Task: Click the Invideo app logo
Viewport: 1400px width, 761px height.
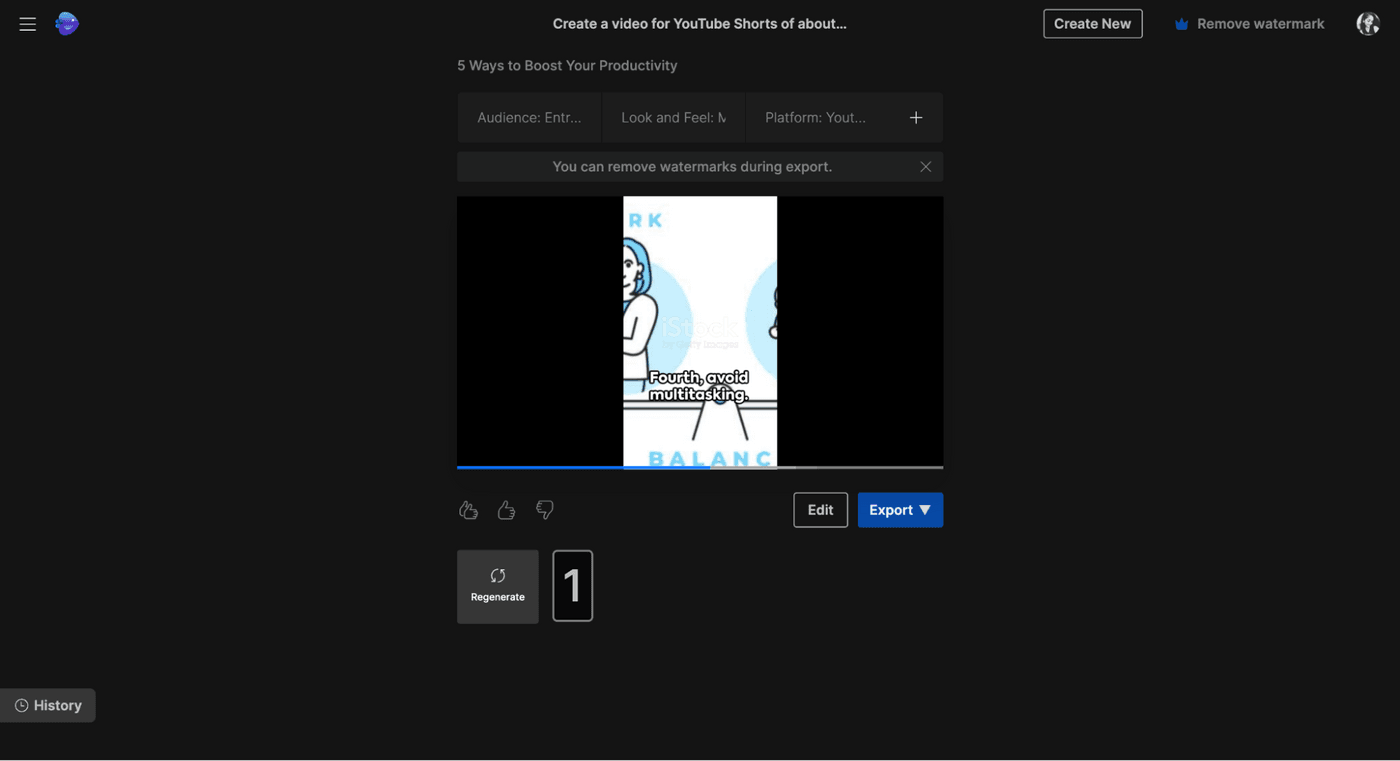Action: click(x=67, y=24)
